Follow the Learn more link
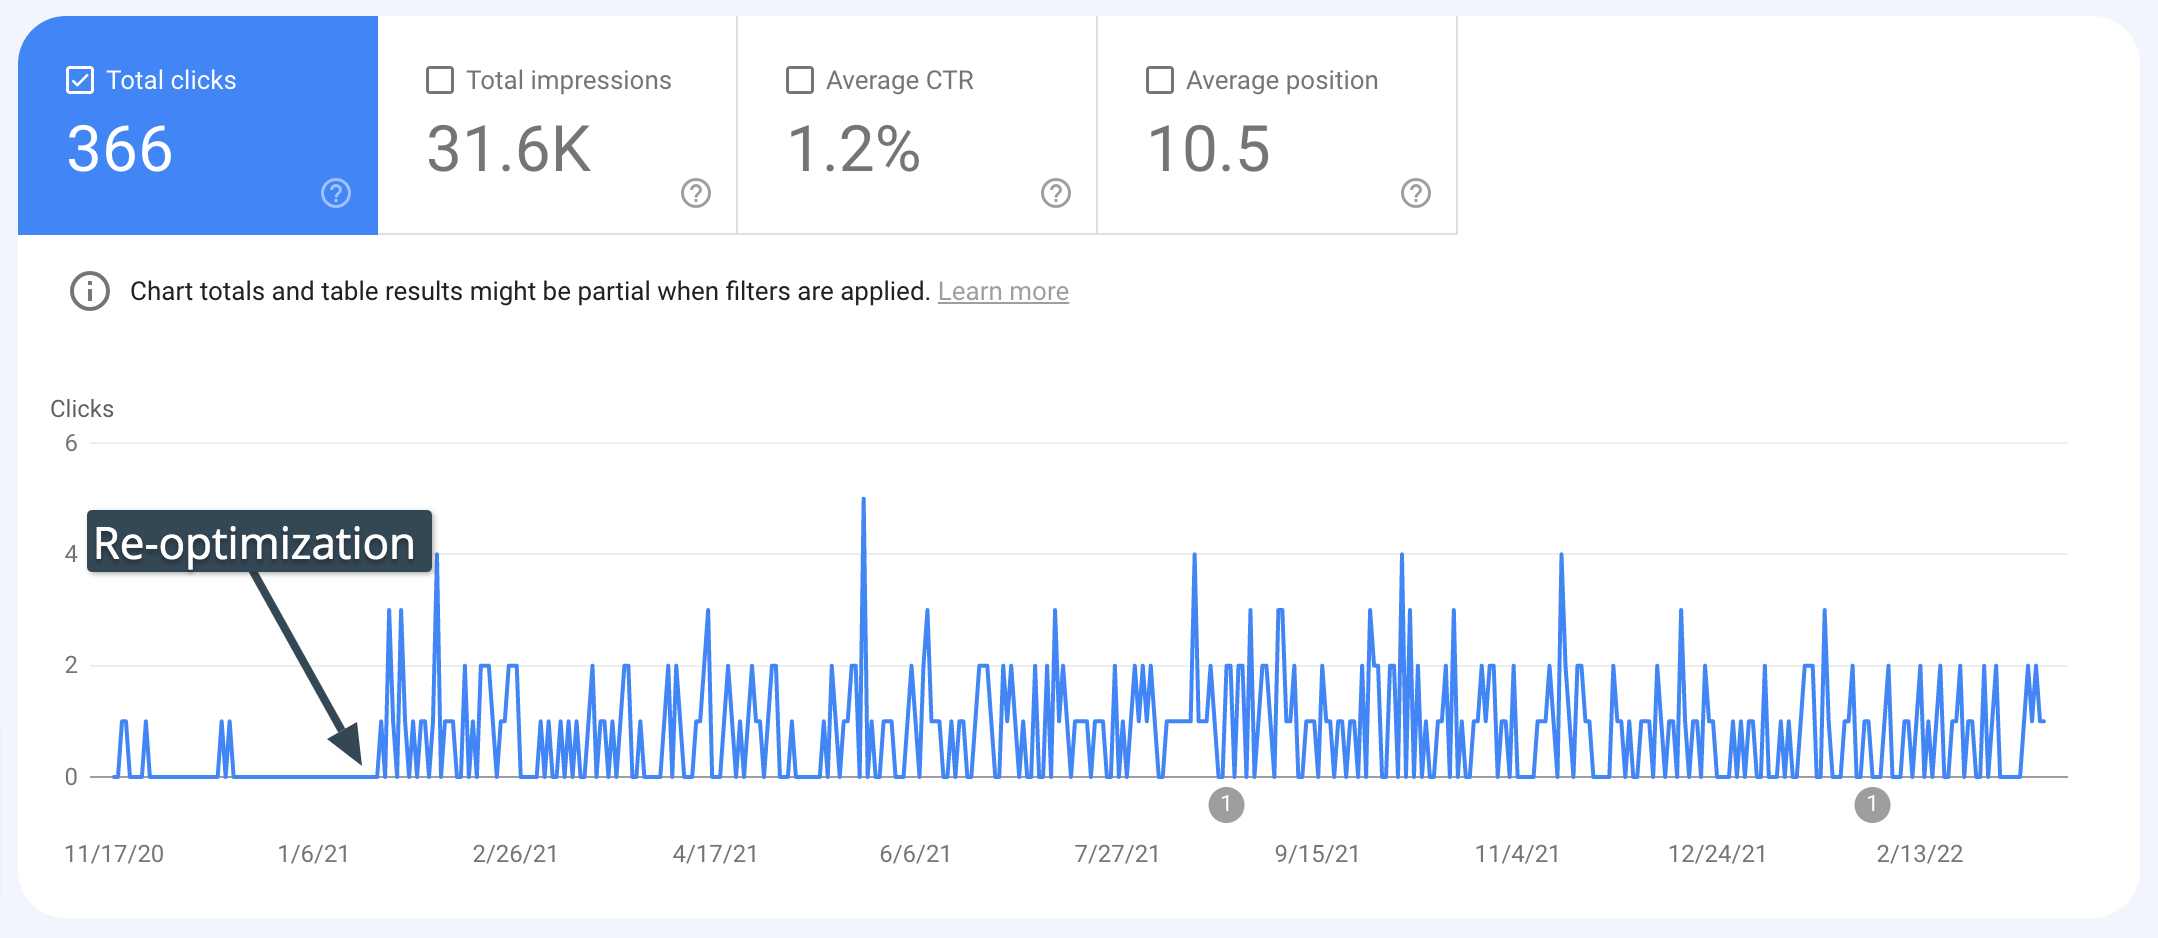 pos(1003,291)
